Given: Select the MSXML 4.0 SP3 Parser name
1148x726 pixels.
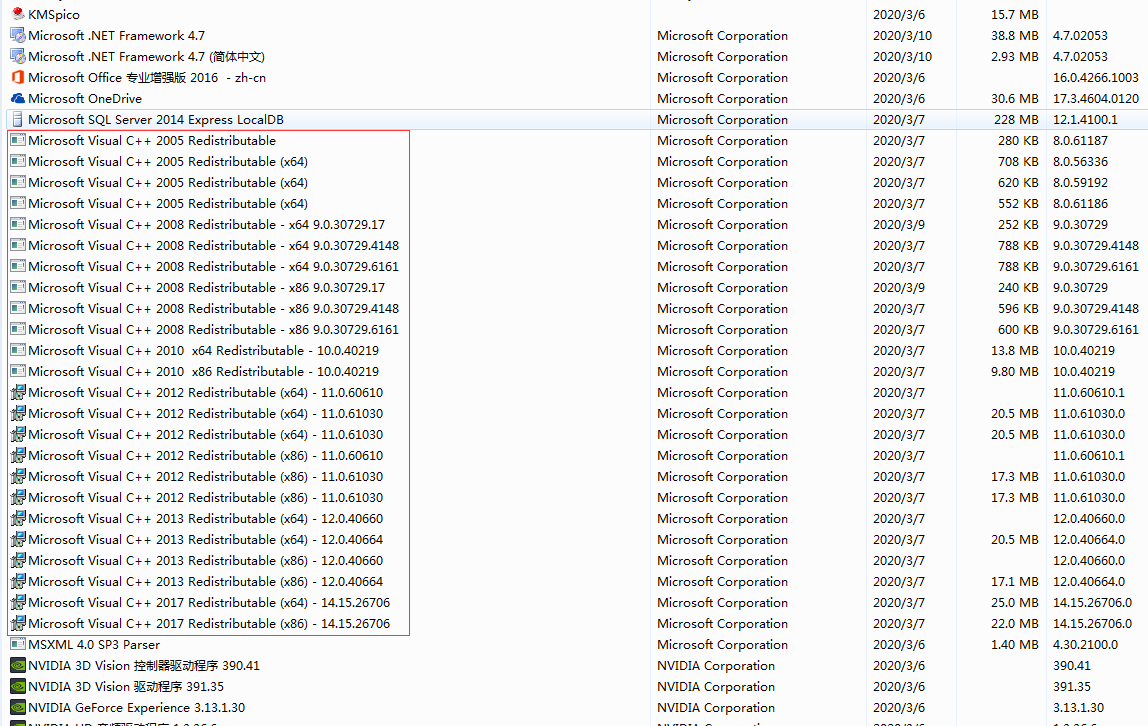Looking at the screenshot, I should (94, 644).
